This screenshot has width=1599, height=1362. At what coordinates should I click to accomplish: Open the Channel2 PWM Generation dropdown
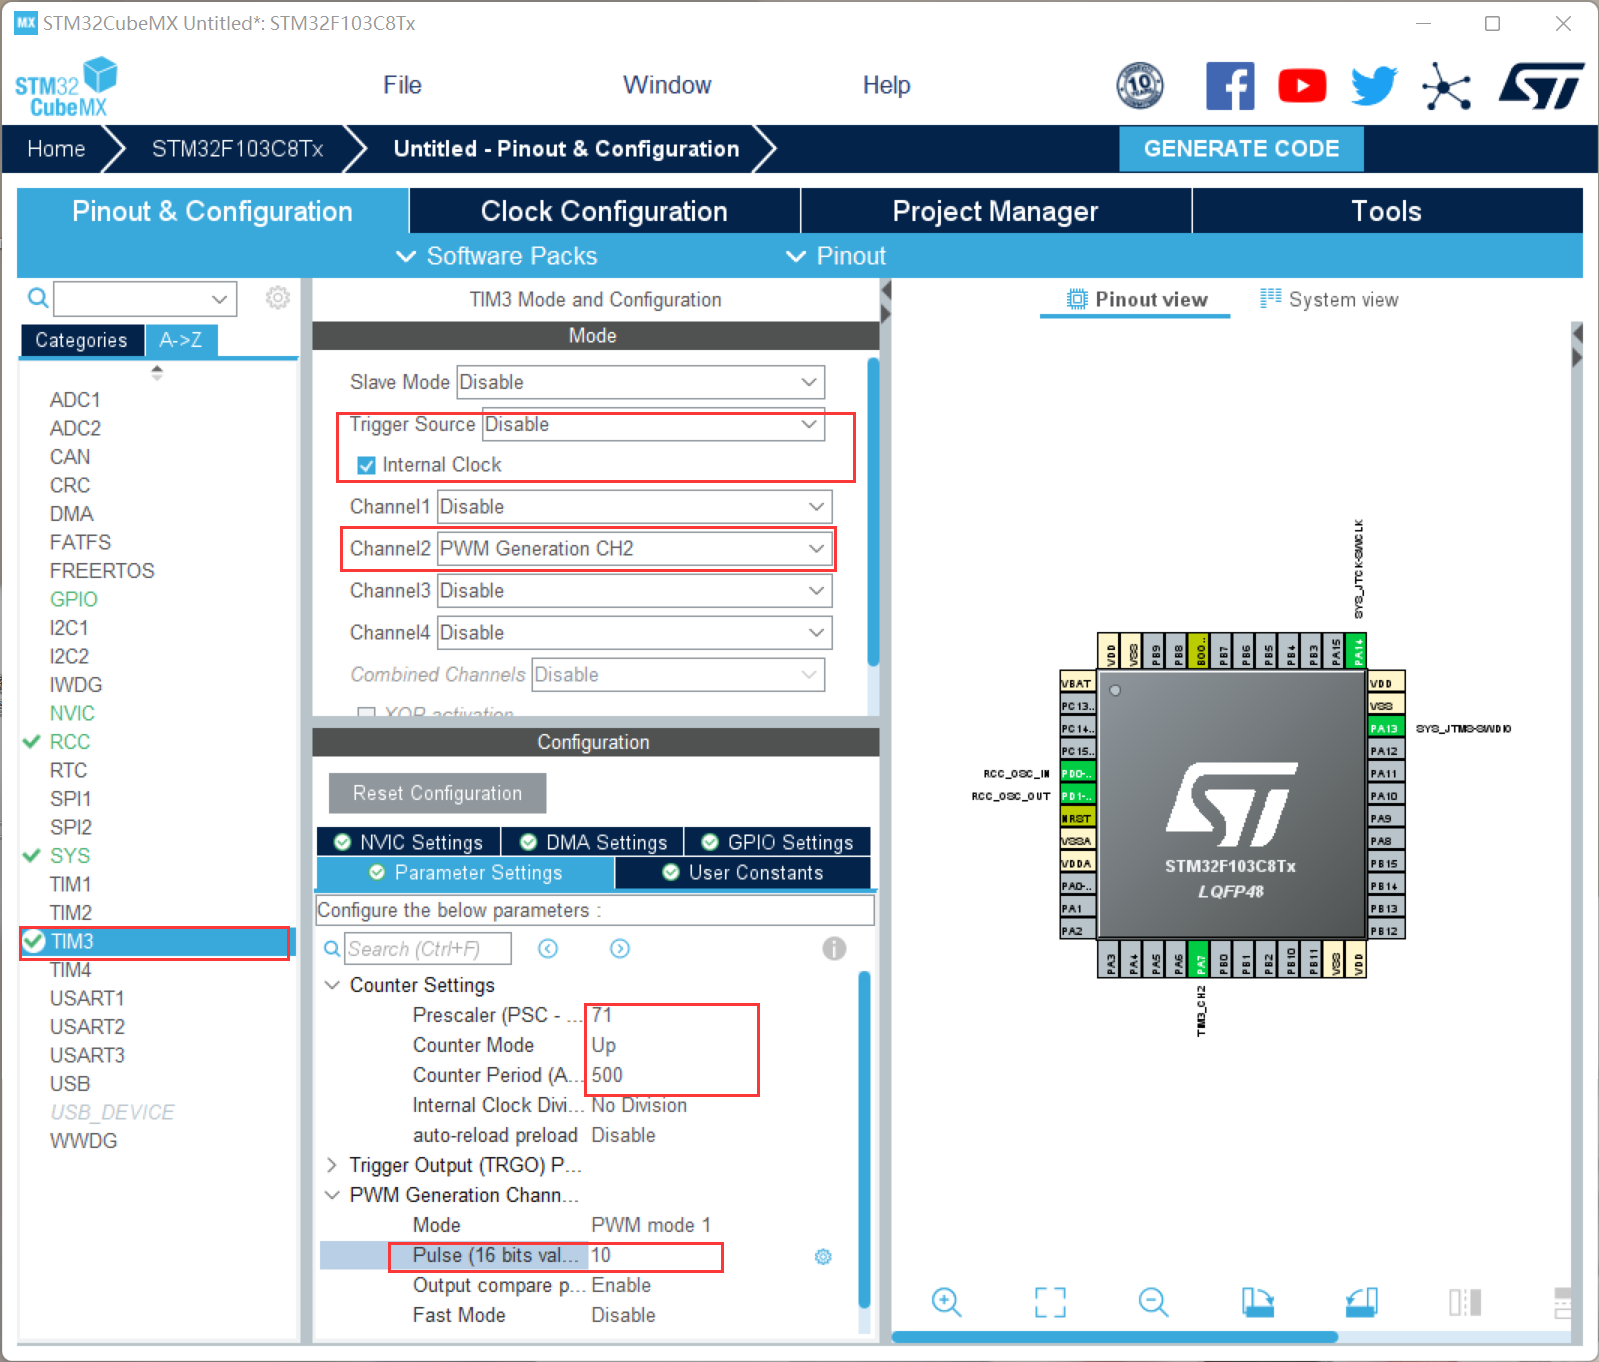pyautogui.click(x=634, y=548)
